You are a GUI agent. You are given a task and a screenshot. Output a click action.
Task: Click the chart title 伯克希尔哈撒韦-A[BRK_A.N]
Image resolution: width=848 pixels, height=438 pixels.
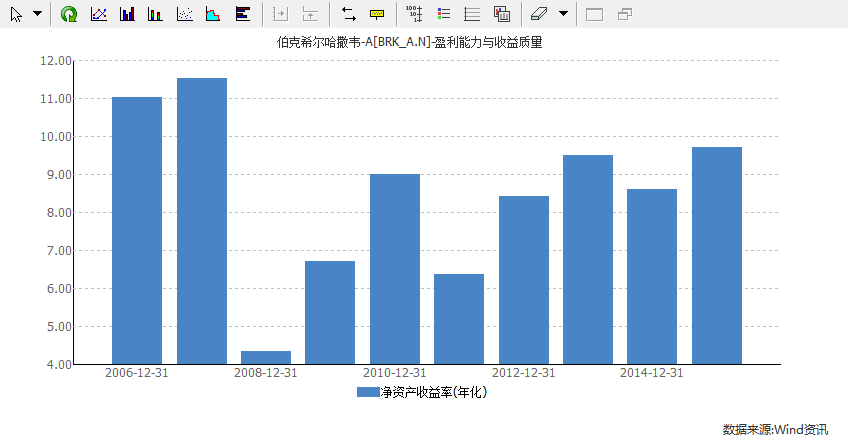coord(354,42)
